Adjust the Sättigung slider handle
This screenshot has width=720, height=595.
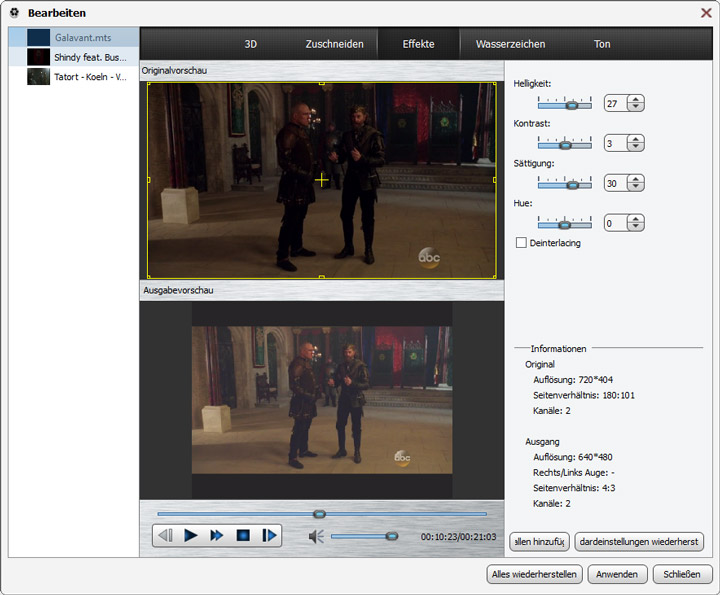tap(572, 185)
